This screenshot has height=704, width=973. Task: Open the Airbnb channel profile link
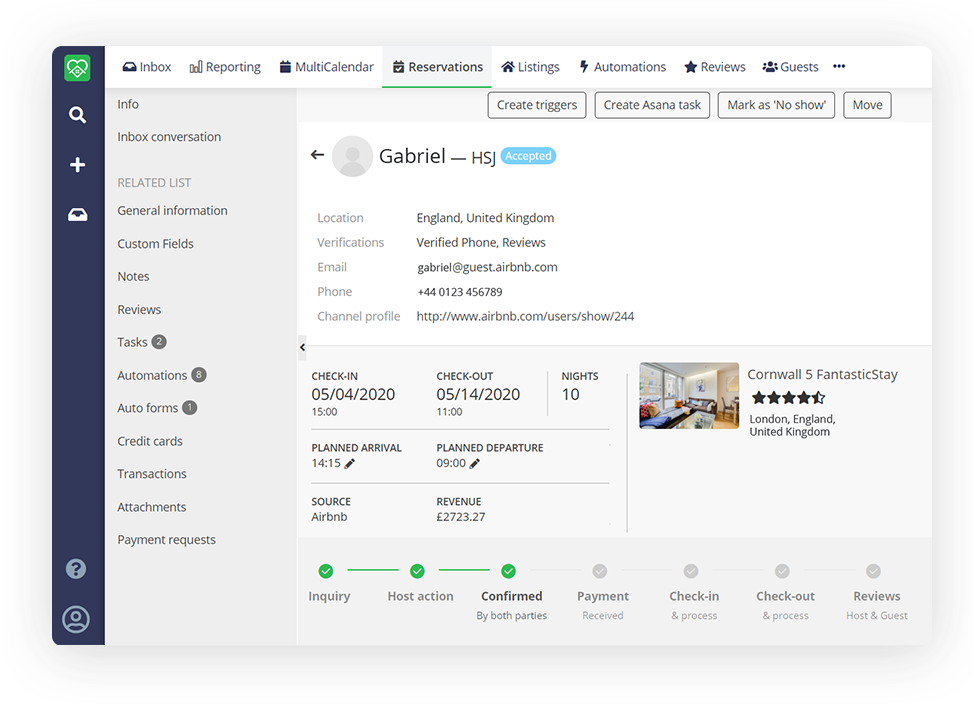pos(525,316)
